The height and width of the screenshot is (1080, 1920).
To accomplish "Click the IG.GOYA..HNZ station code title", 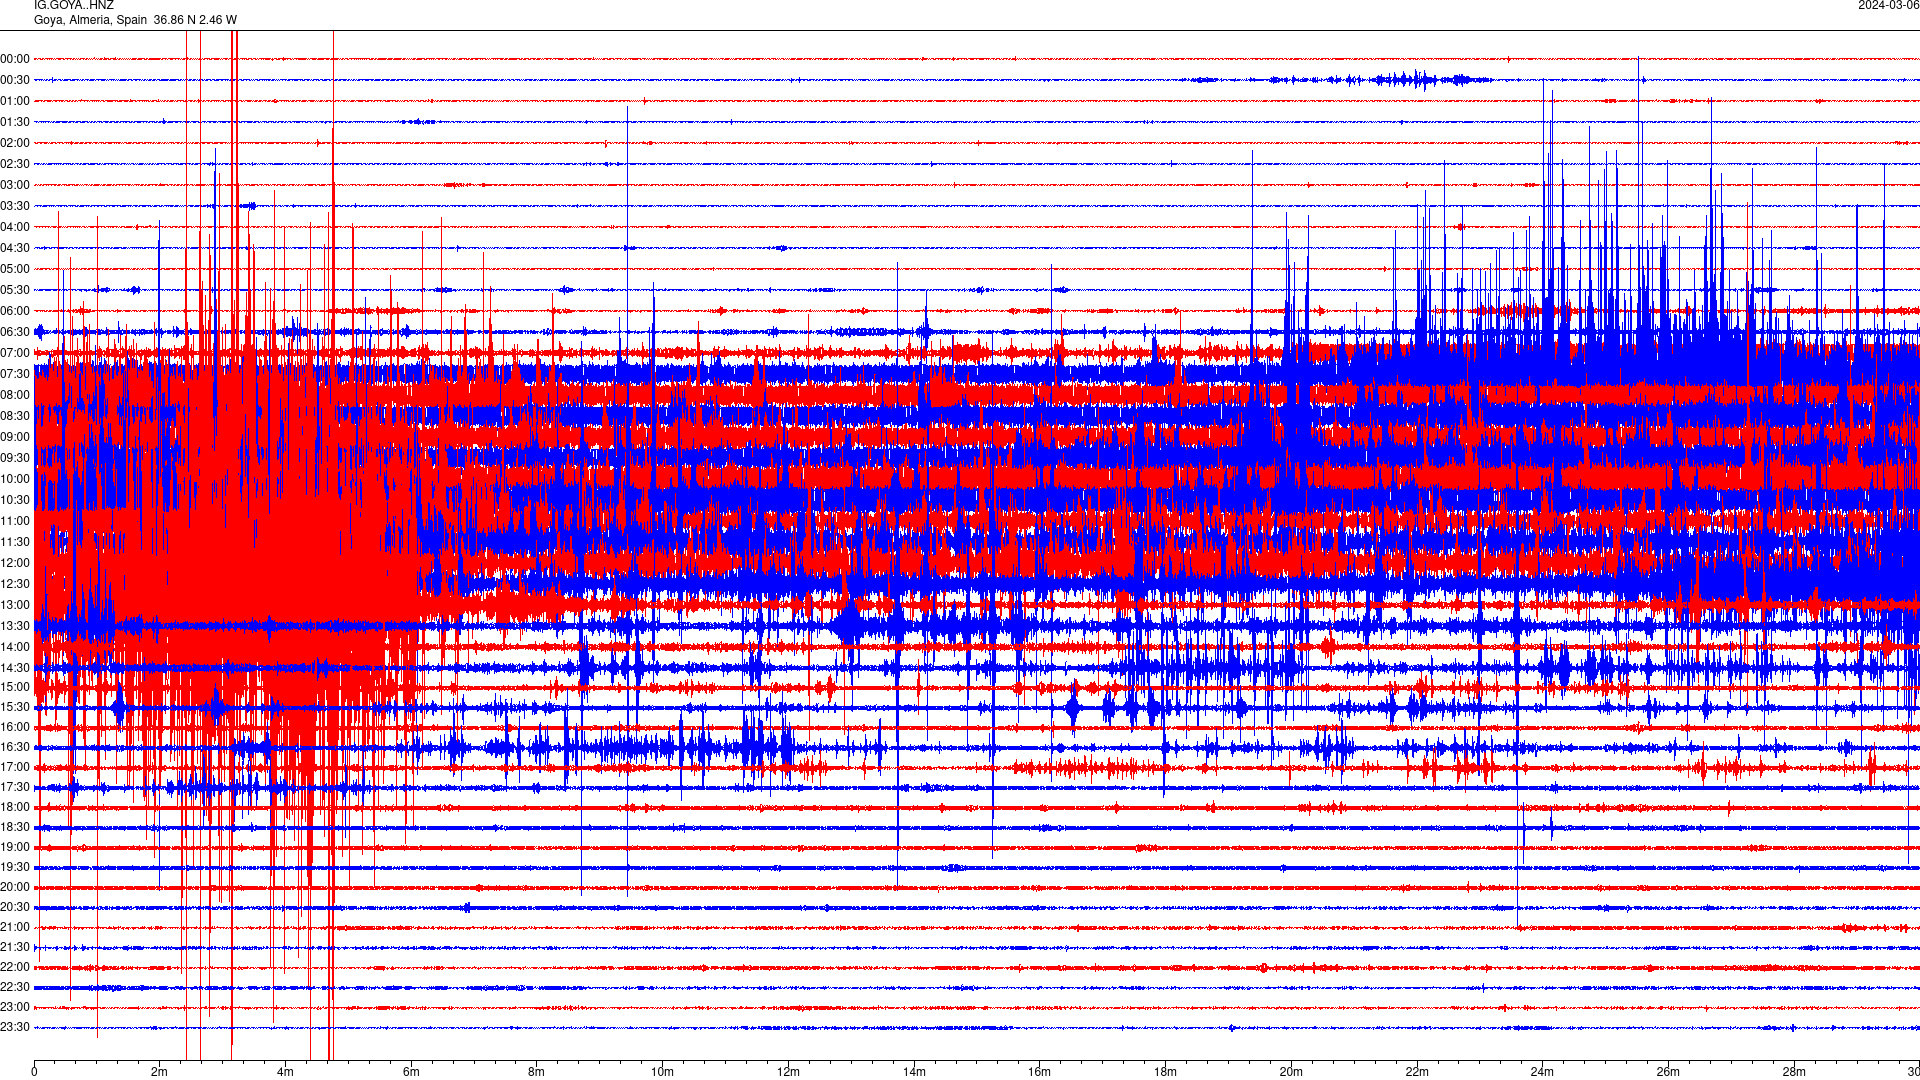I will (74, 5).
